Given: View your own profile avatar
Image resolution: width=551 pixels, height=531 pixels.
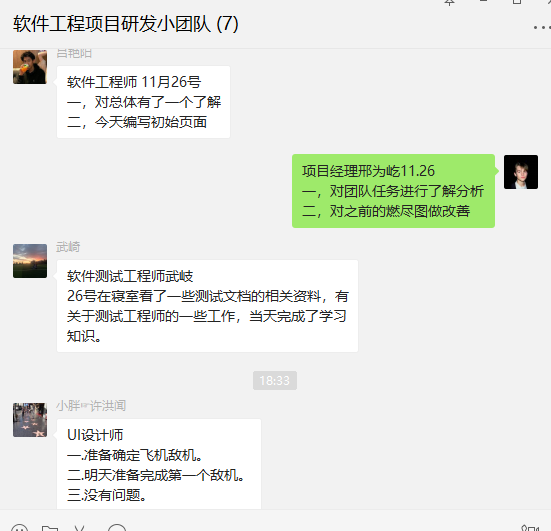Looking at the screenshot, I should pyautogui.click(x=521, y=172).
